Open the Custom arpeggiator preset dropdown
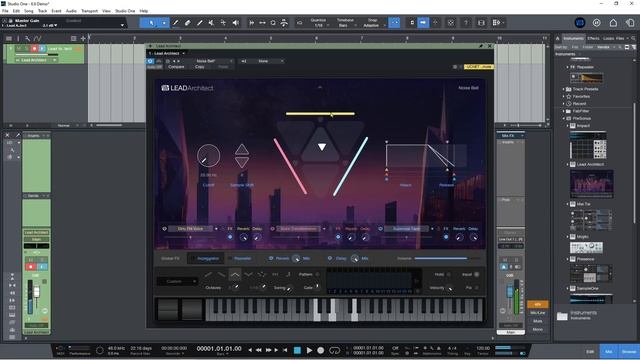This screenshot has height=360, width=640. pyautogui.click(x=178, y=281)
